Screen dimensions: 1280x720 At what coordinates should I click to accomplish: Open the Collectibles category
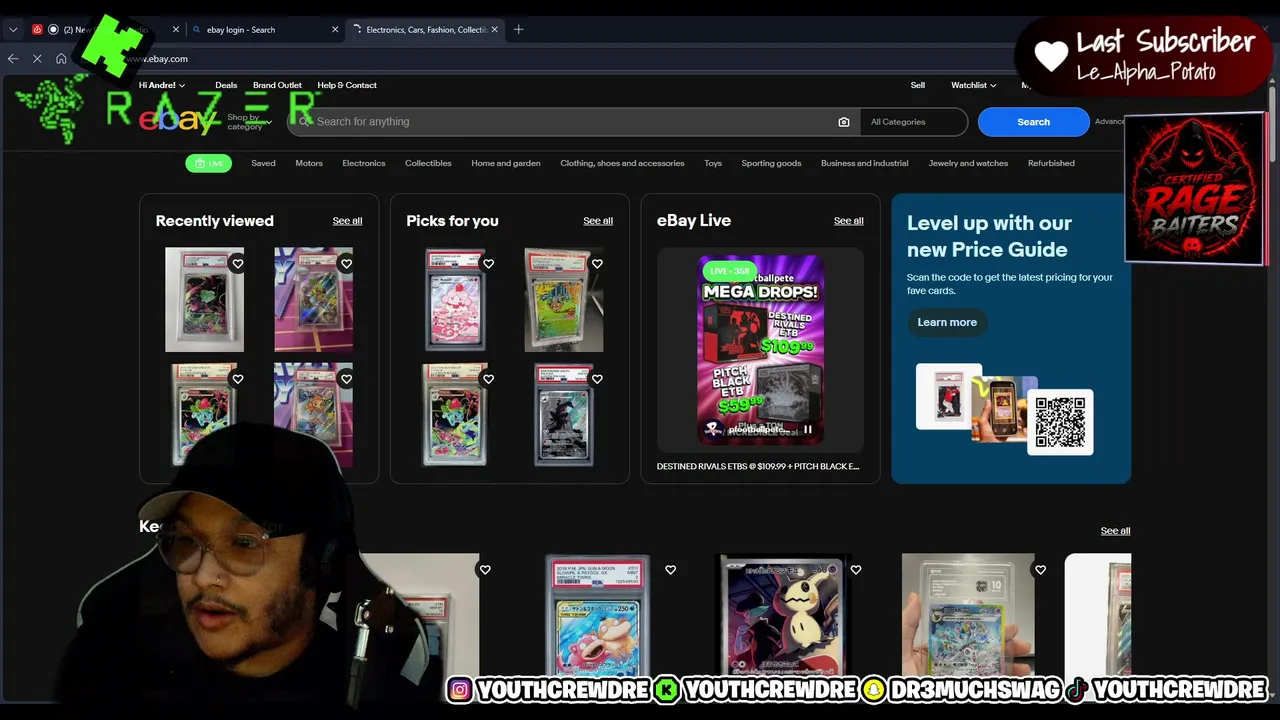pos(428,163)
